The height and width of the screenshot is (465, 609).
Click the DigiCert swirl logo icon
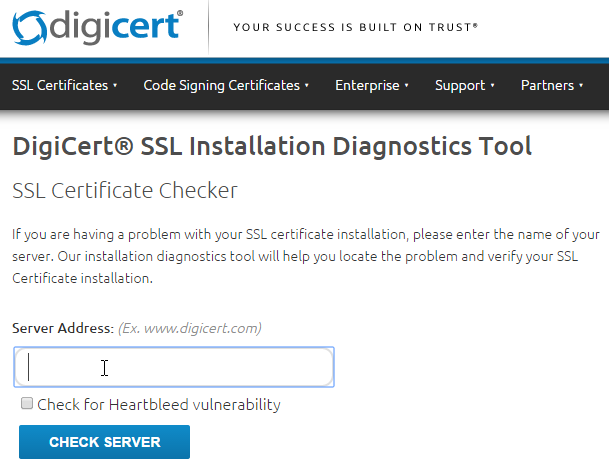[30, 28]
